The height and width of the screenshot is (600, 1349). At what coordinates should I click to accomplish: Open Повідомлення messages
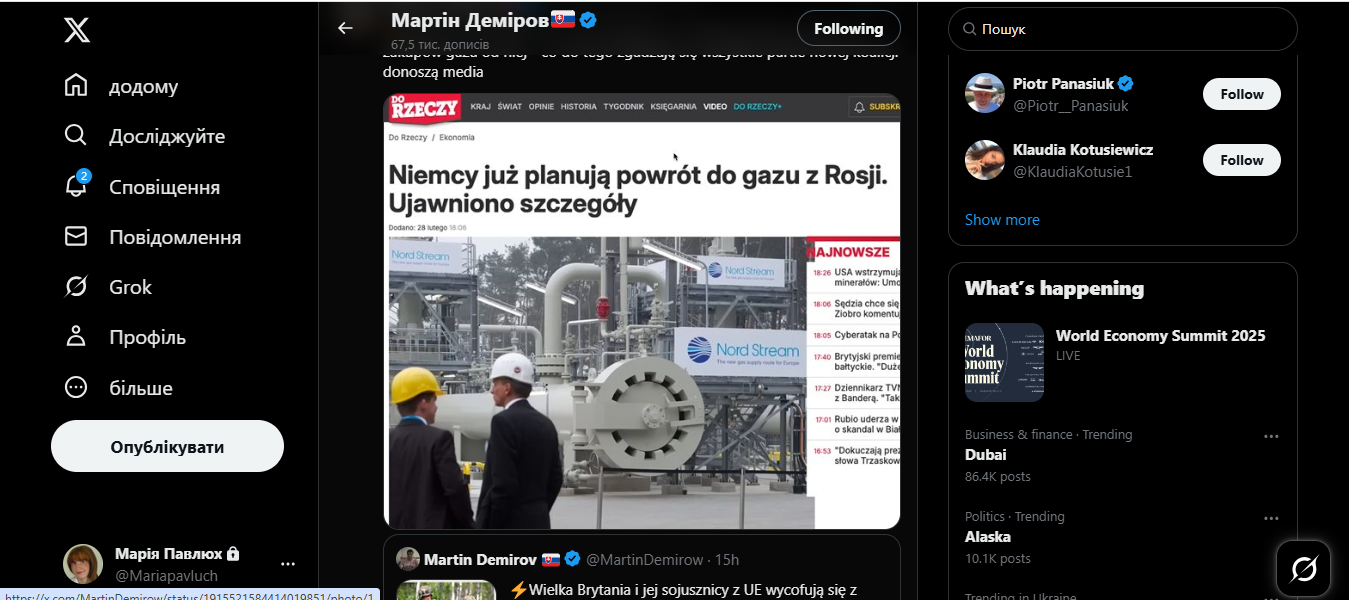tap(152, 237)
